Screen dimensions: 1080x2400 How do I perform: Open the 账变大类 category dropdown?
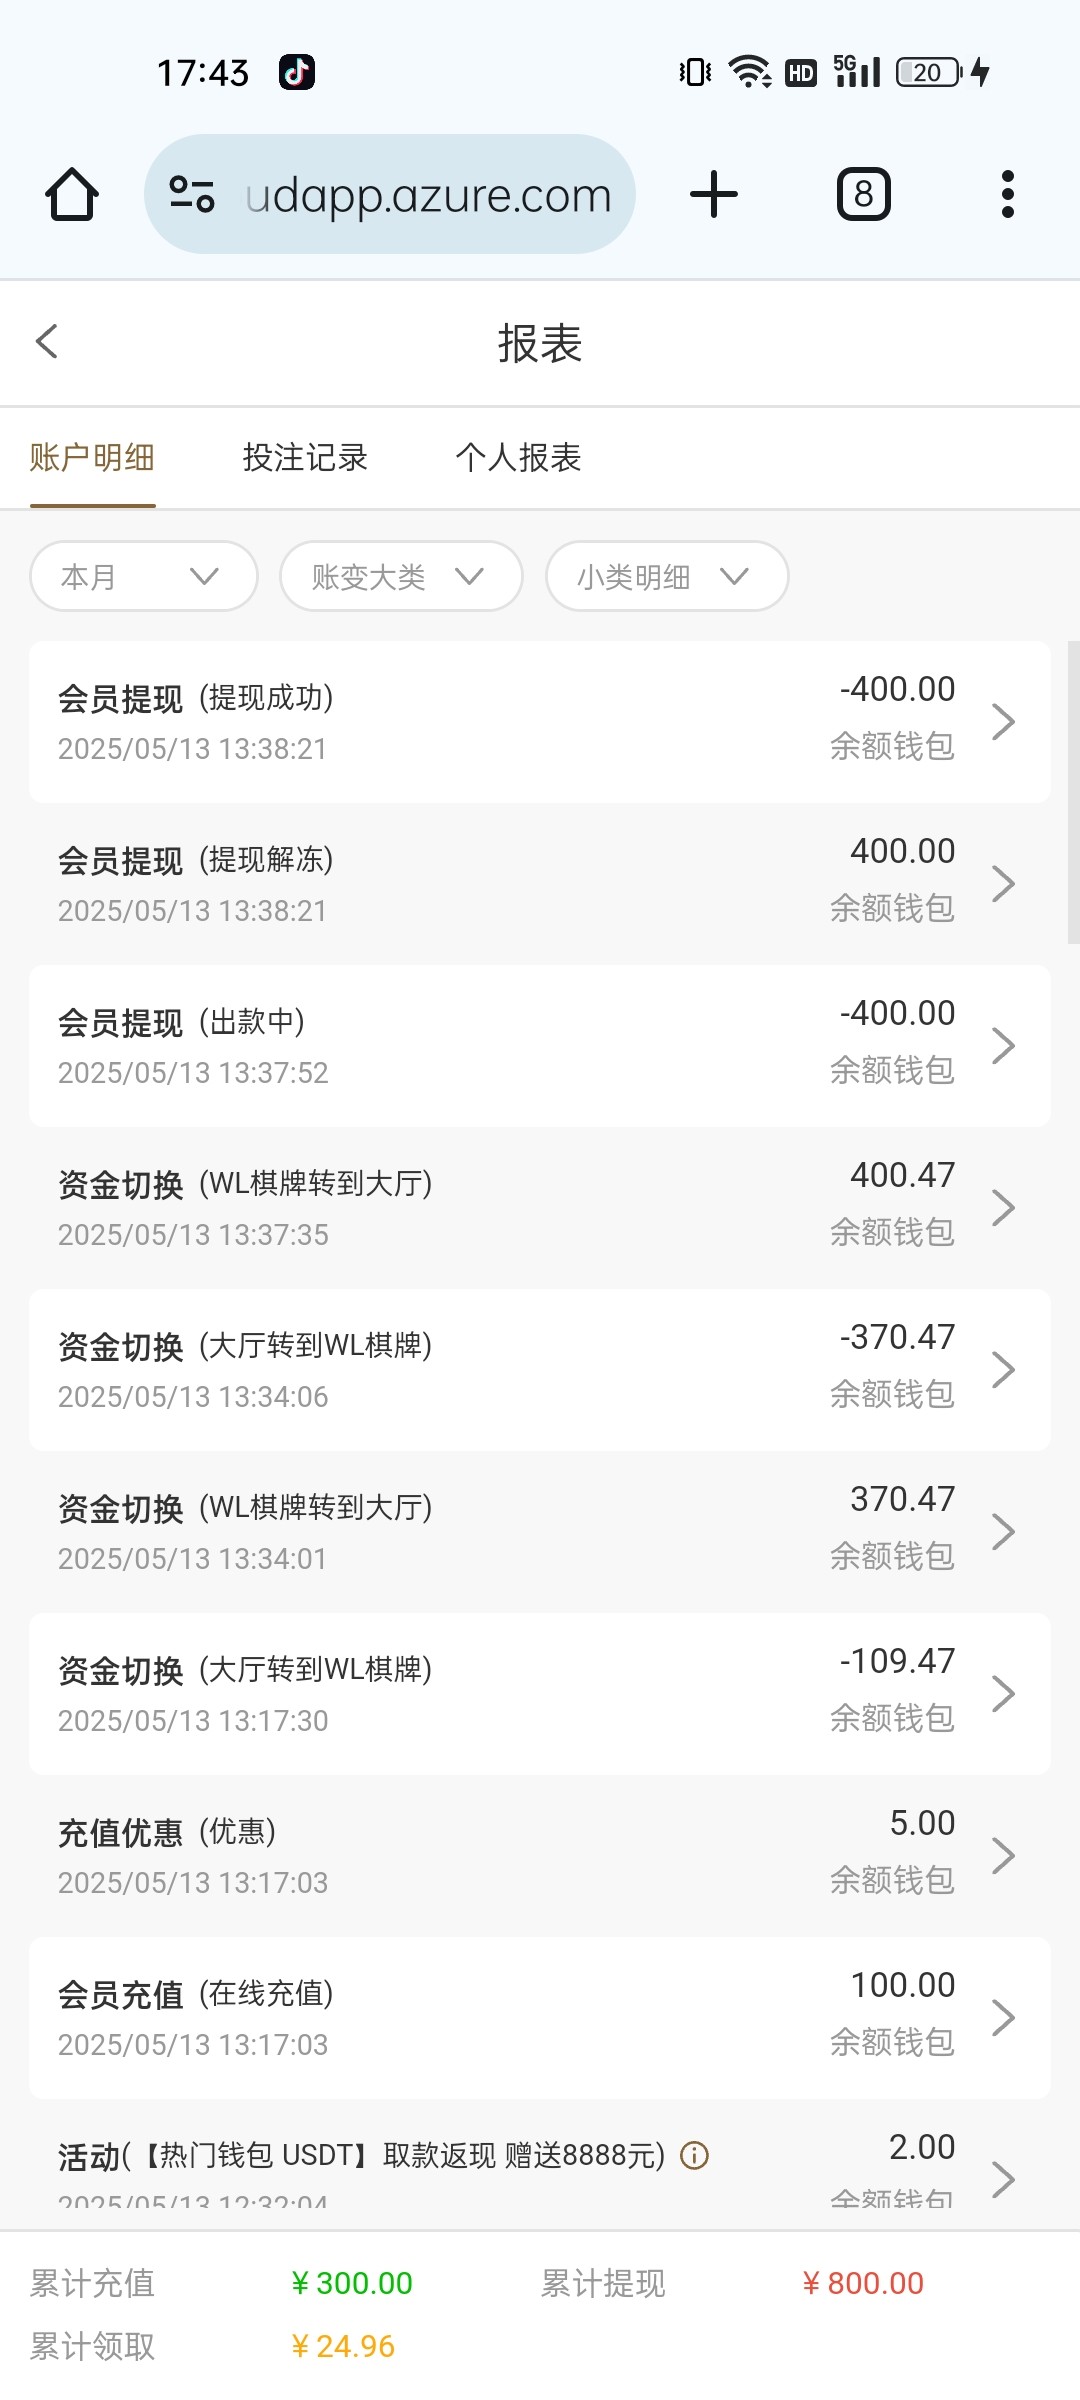[401, 576]
